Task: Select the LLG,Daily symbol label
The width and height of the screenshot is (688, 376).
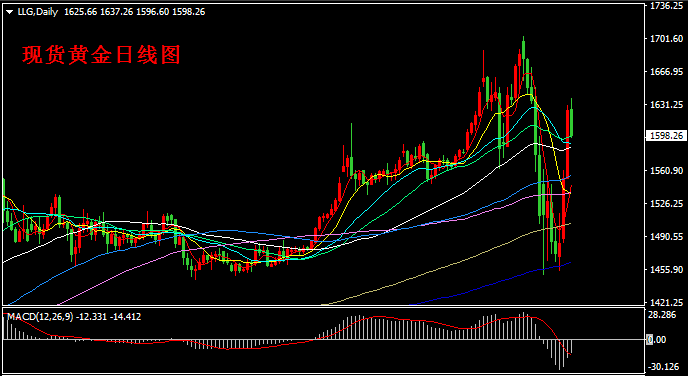Action: [x=38, y=12]
